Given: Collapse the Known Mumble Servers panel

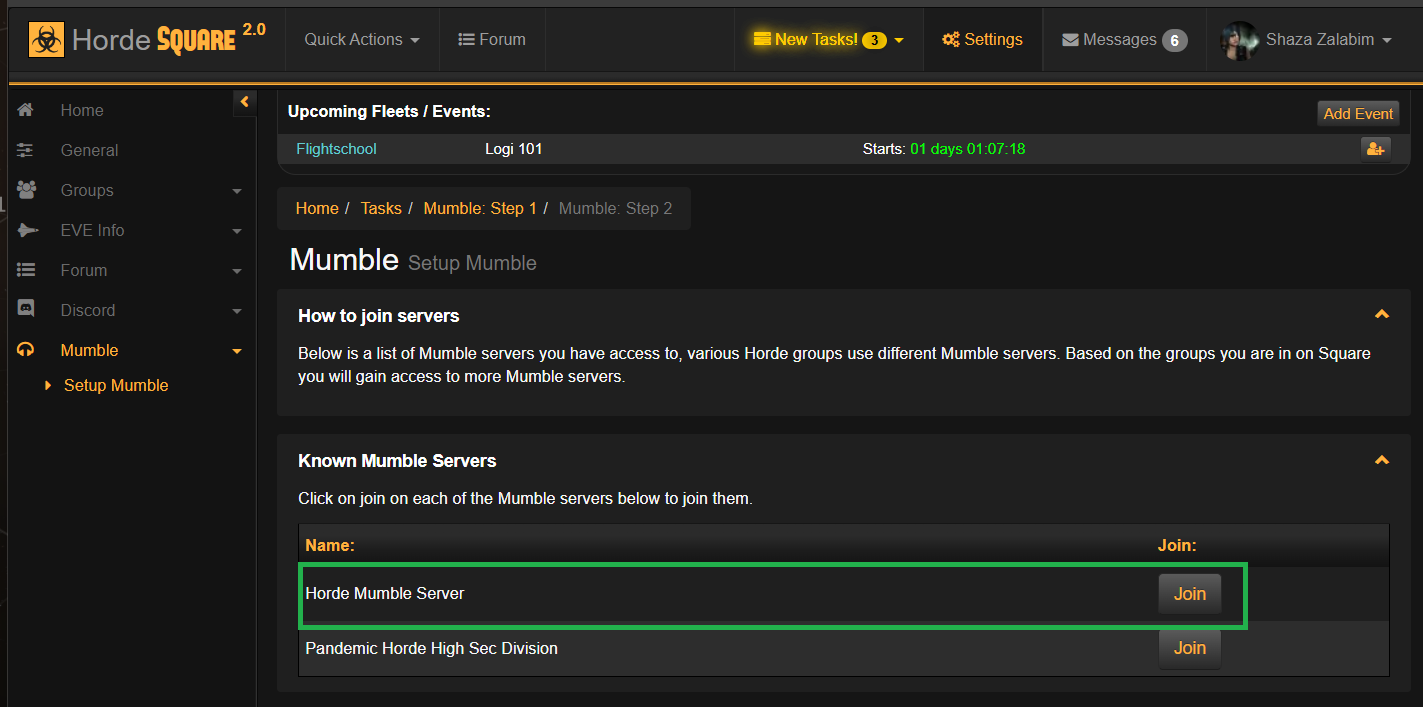Looking at the screenshot, I should (1382, 460).
